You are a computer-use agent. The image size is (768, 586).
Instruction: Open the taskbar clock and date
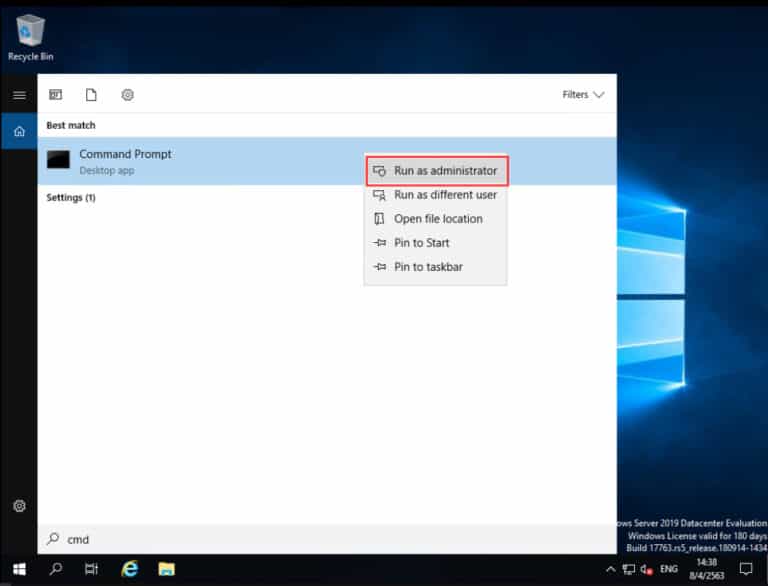[x=707, y=569]
